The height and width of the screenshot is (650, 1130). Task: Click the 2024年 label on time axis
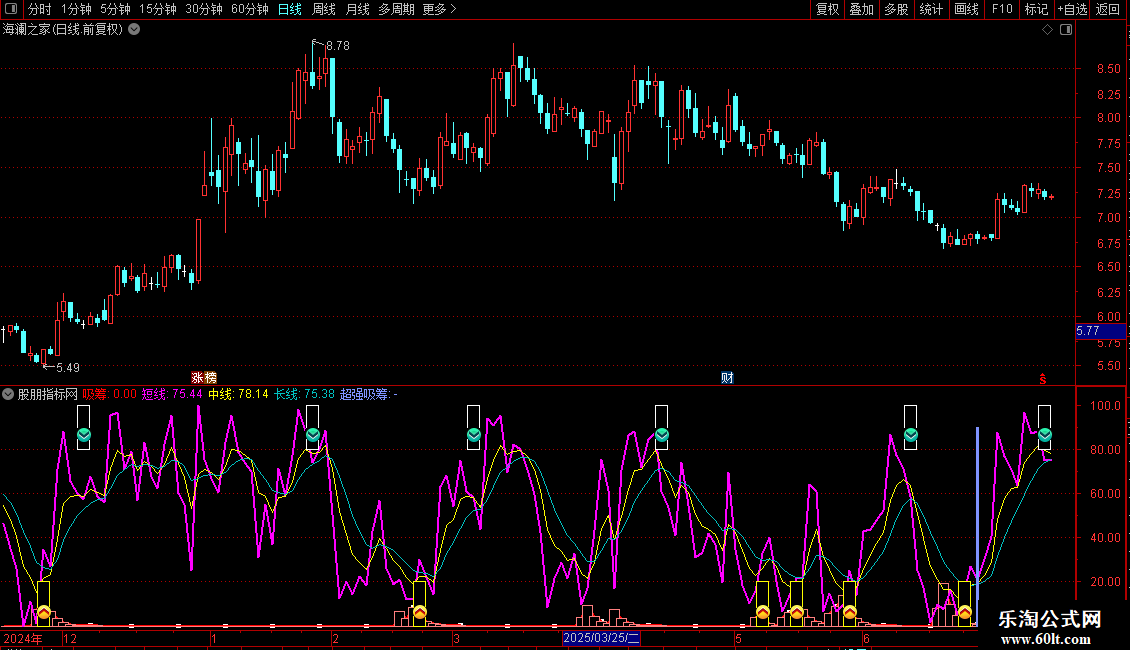point(22,638)
